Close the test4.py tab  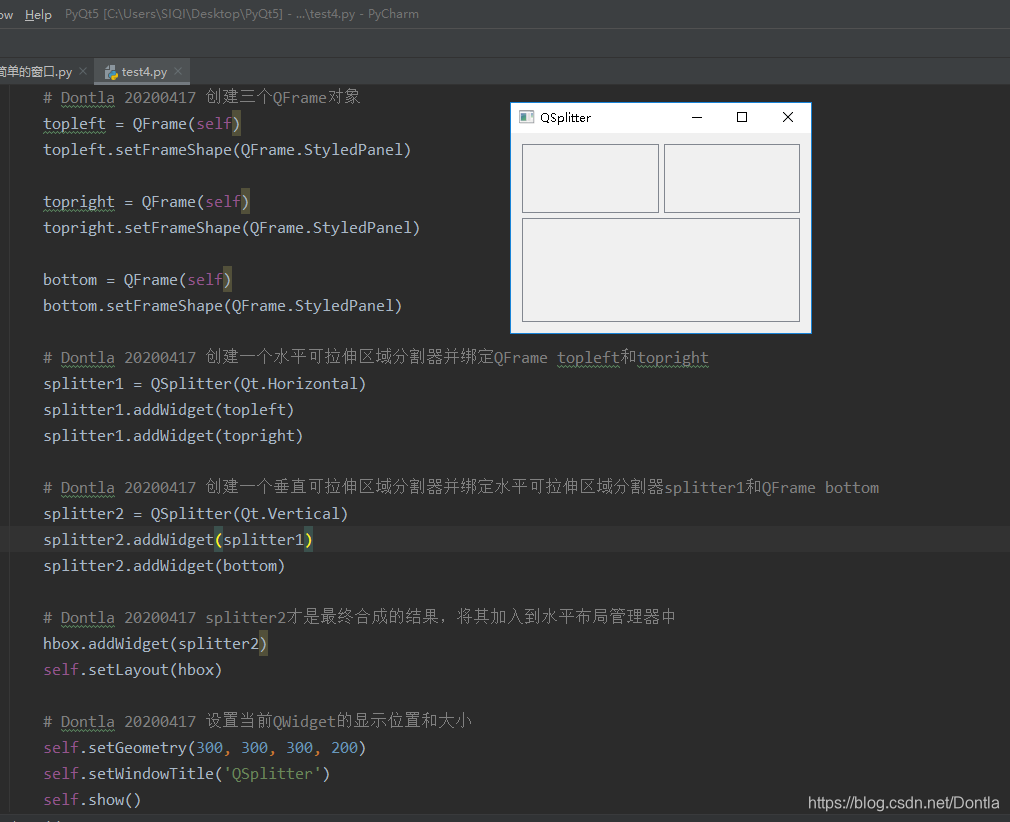click(x=178, y=72)
